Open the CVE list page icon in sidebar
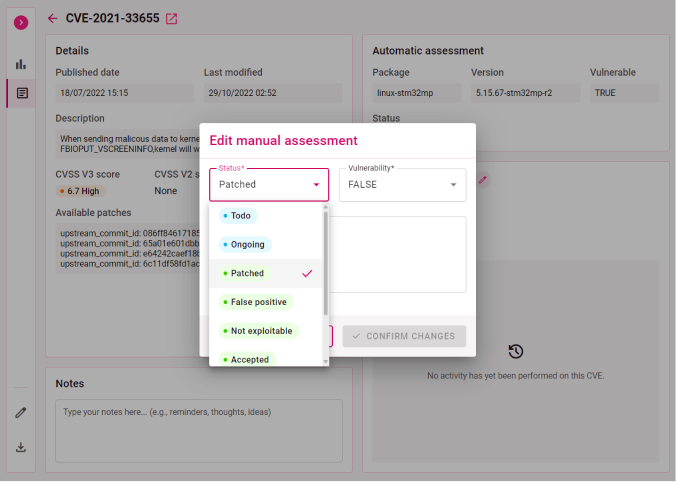 (22, 93)
